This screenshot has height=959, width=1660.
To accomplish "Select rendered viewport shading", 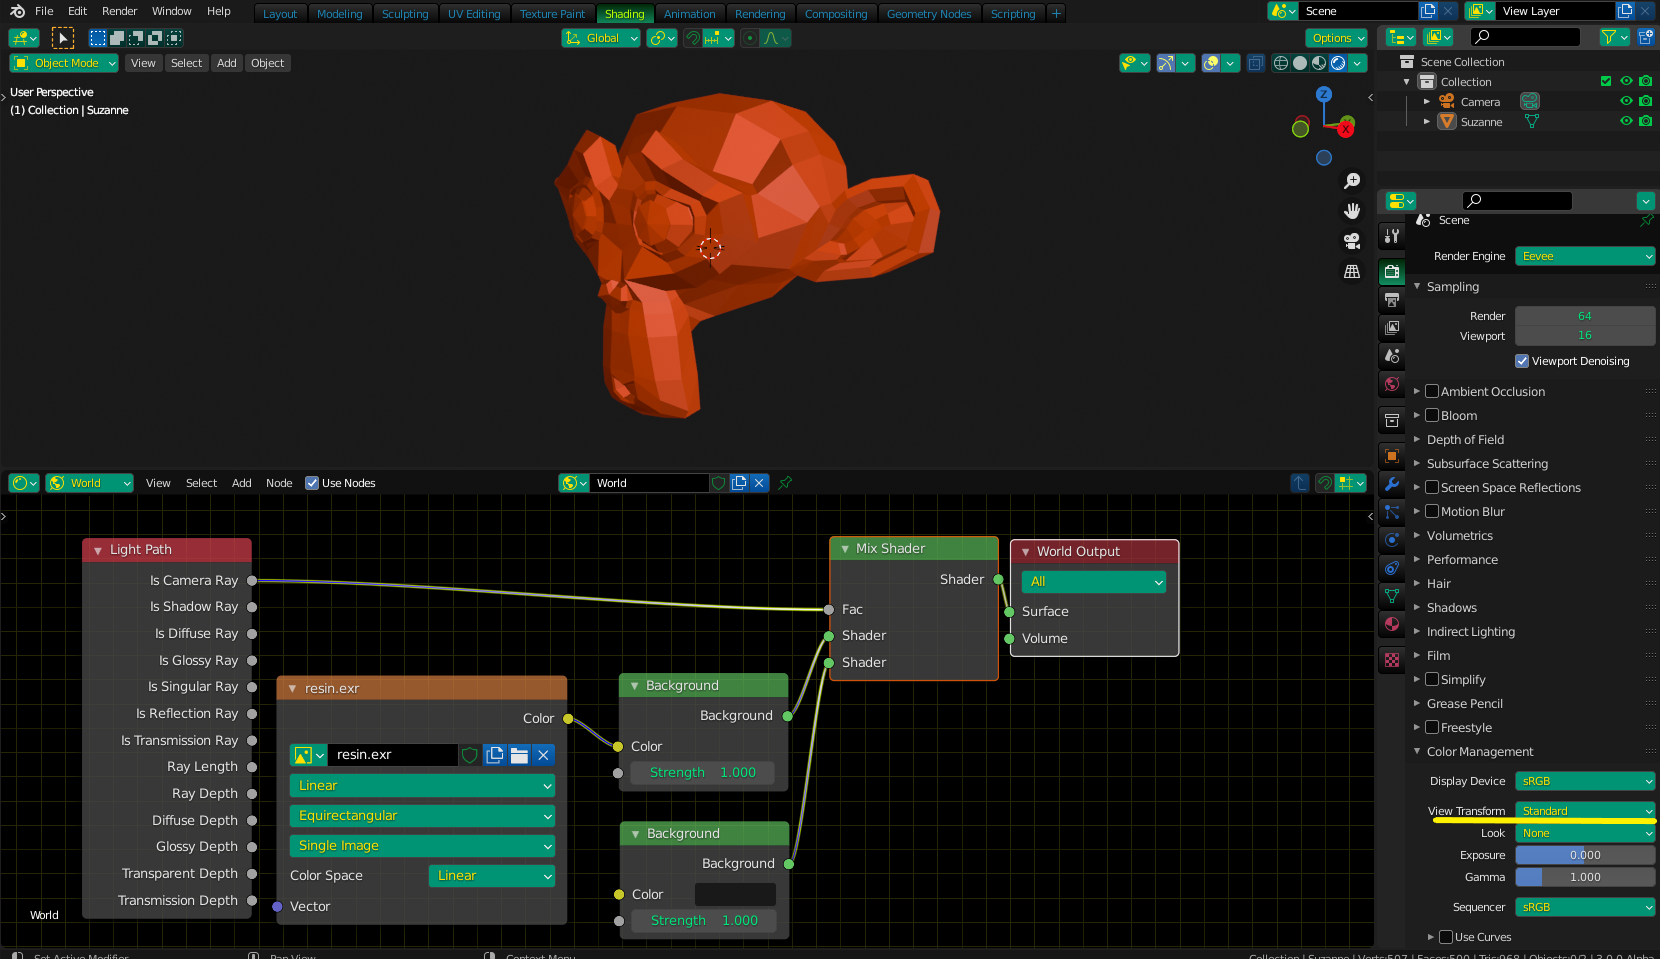I will click(1338, 63).
